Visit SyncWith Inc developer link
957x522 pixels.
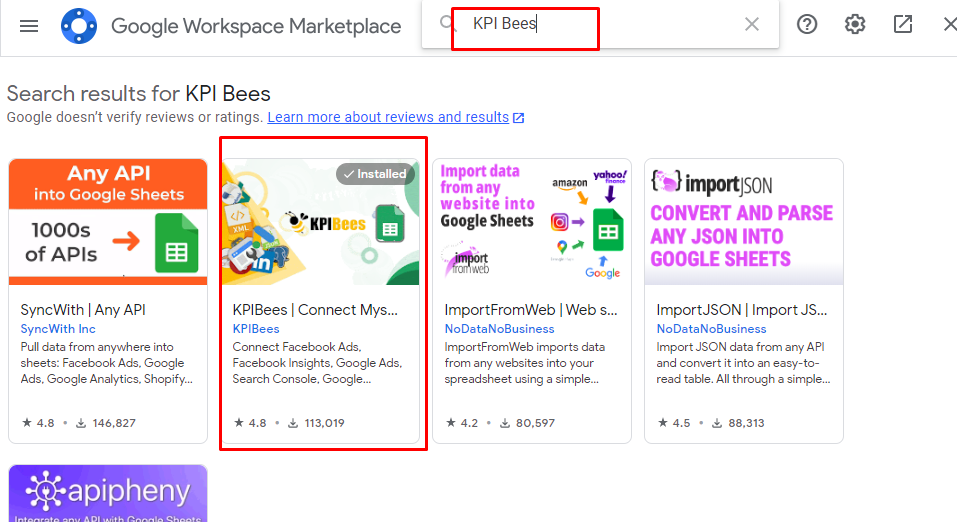[58, 329]
